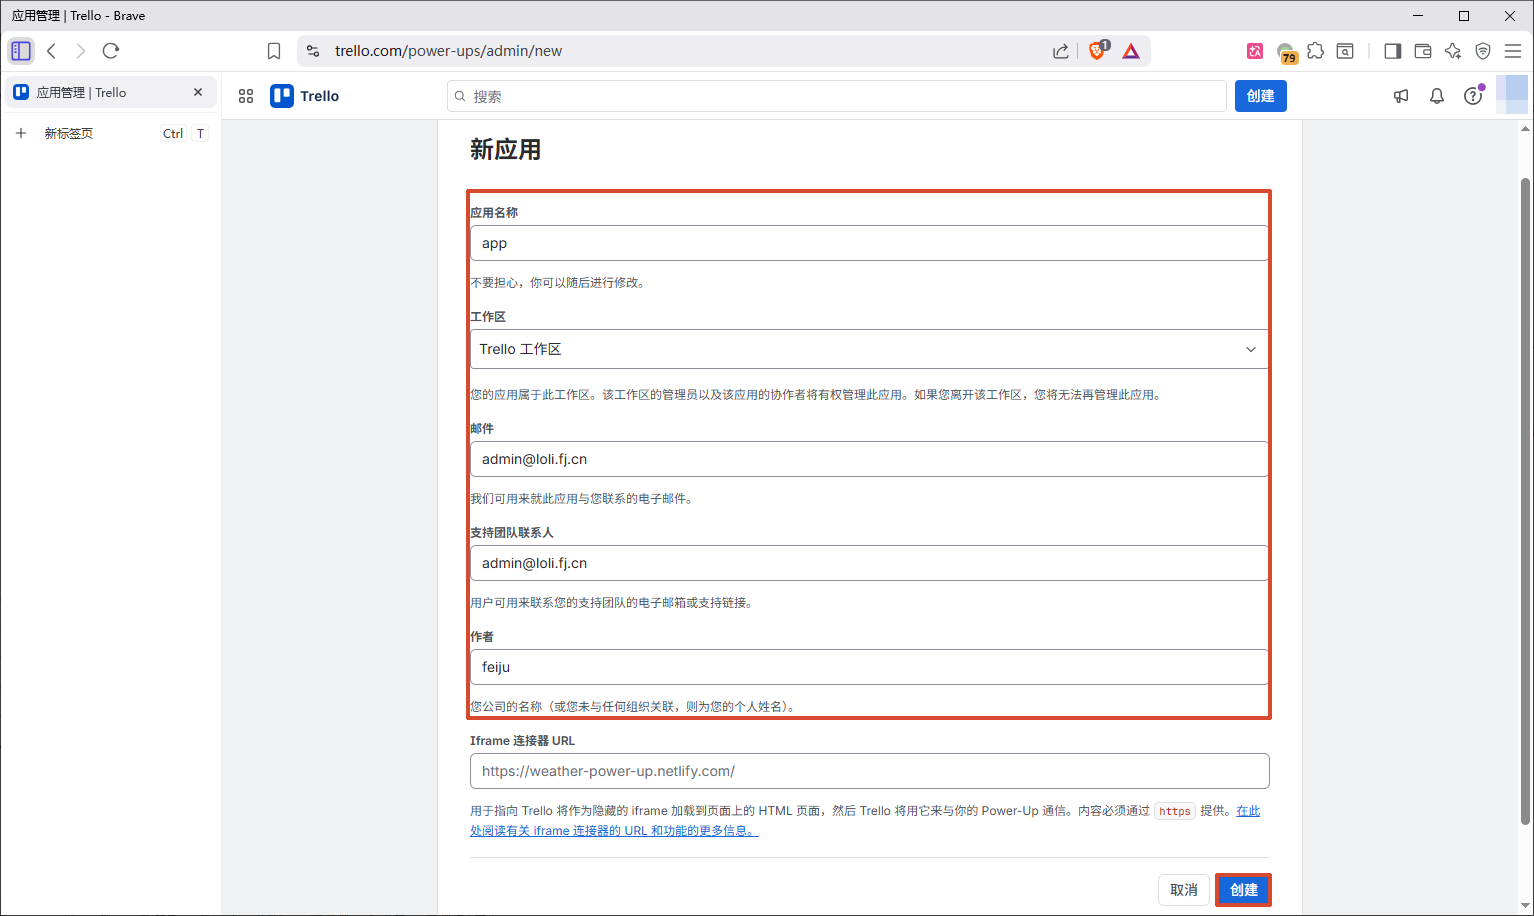Open the pink translate extension icon
Screen dimensions: 1534x916
(1255, 51)
